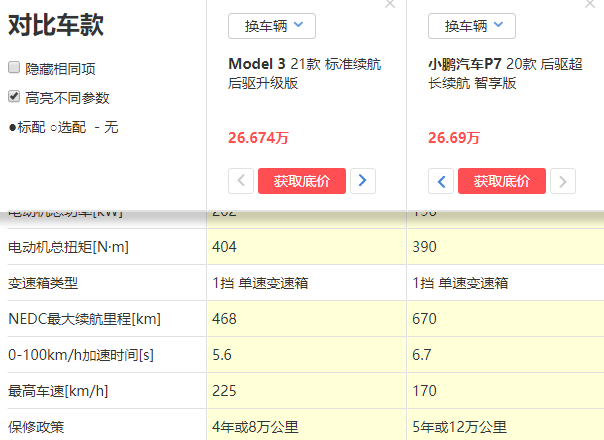604x440 pixels.
Task: Select Model 3 price 26.674万
Action: point(258,138)
